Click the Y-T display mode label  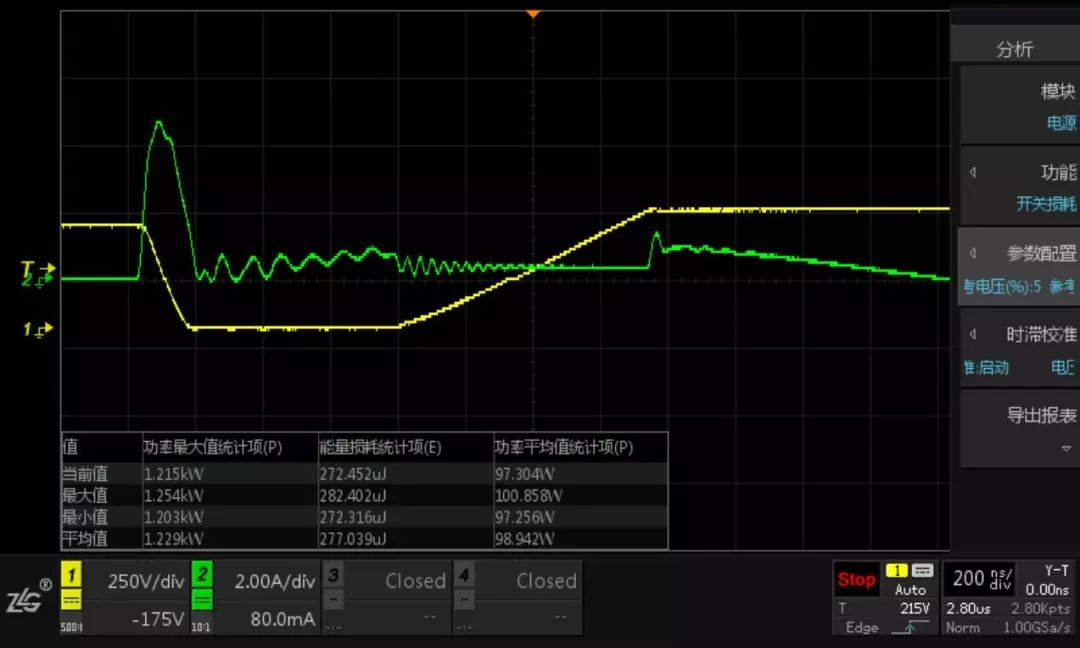coord(1057,570)
